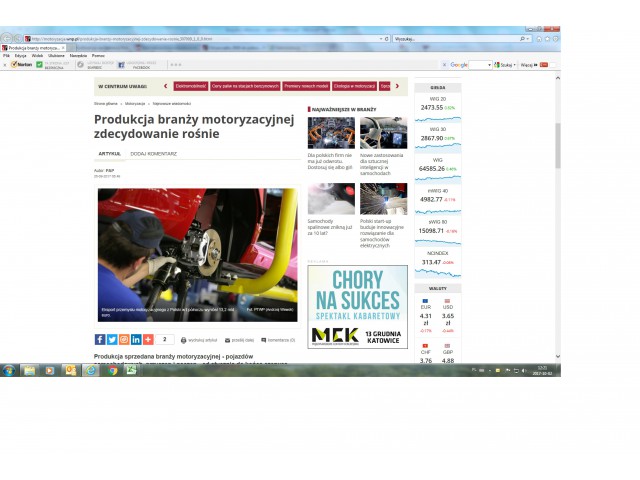
Task: Click the page vertical scrollbar
Action: click(556, 150)
